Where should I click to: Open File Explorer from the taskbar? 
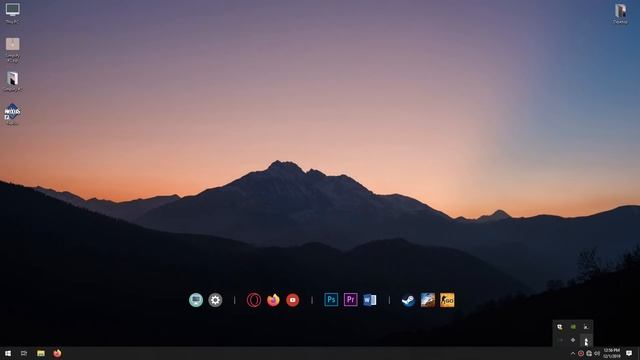coord(41,353)
